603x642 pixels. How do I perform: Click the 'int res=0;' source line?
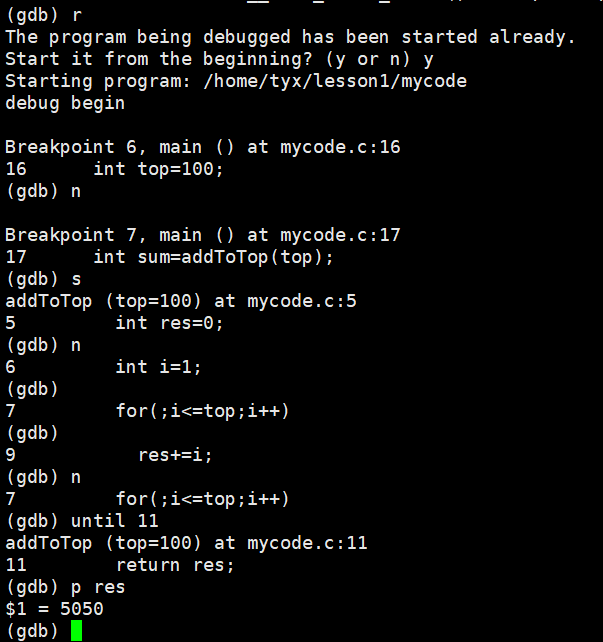tap(169, 323)
